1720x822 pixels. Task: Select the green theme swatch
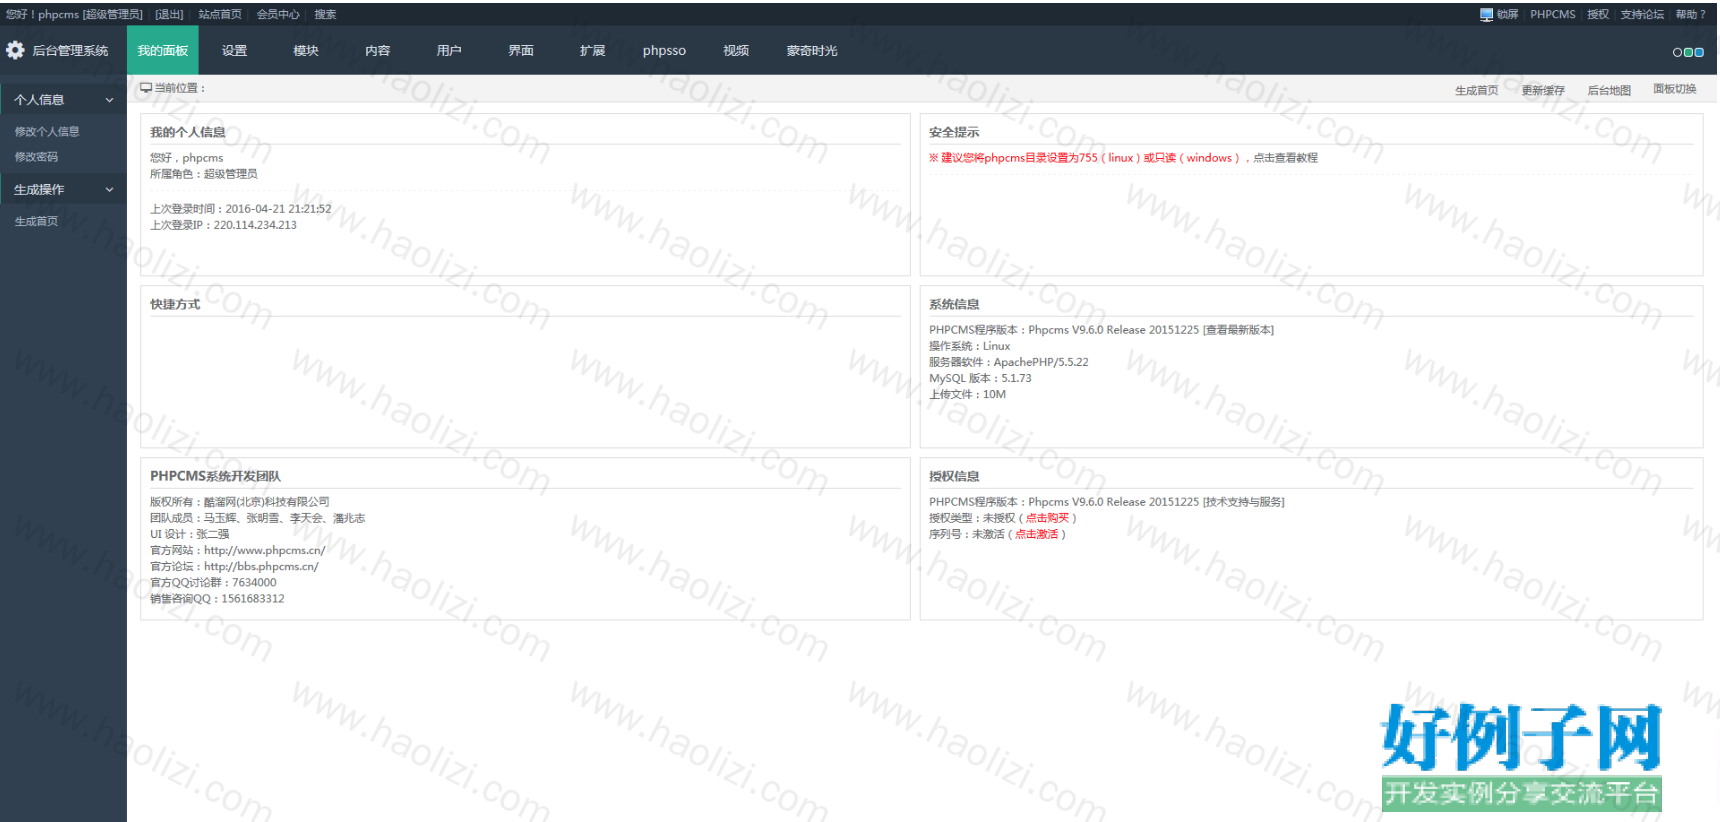click(1688, 52)
